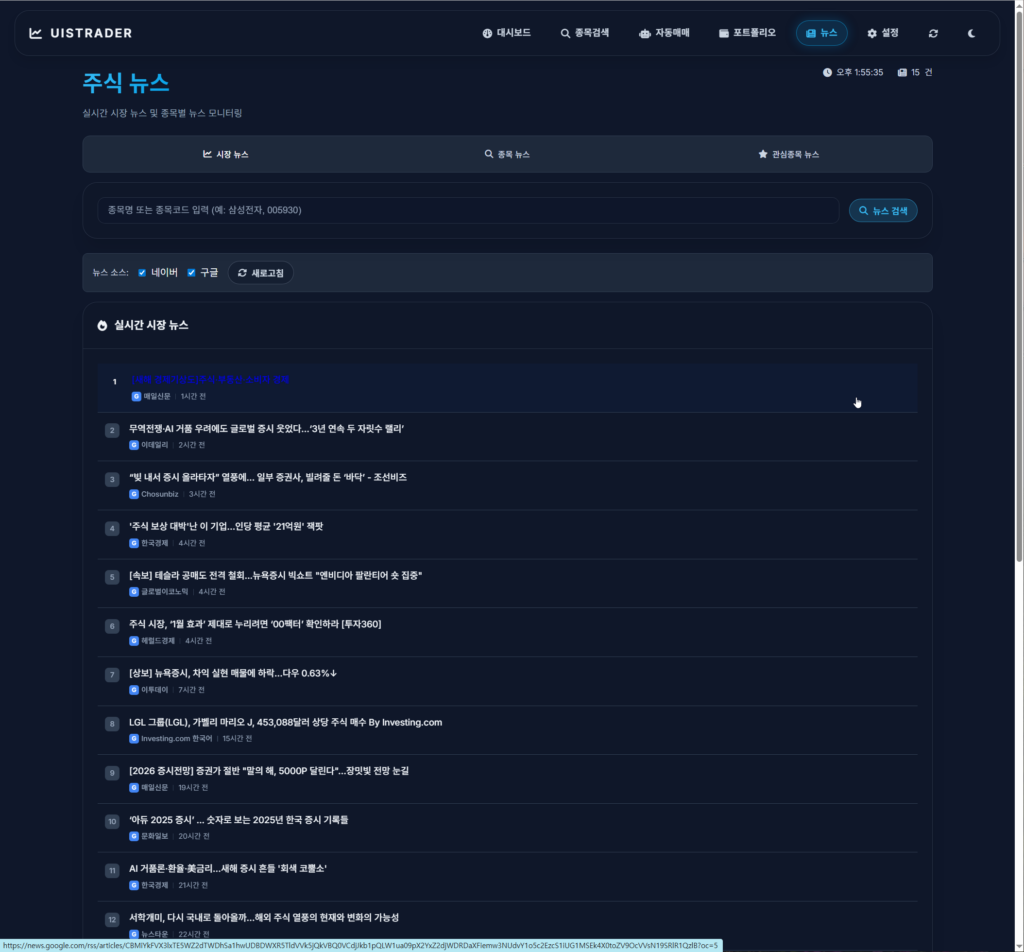Click the 새로고침 refresh button
Screen dimensions: 1024x952
click(x=260, y=272)
